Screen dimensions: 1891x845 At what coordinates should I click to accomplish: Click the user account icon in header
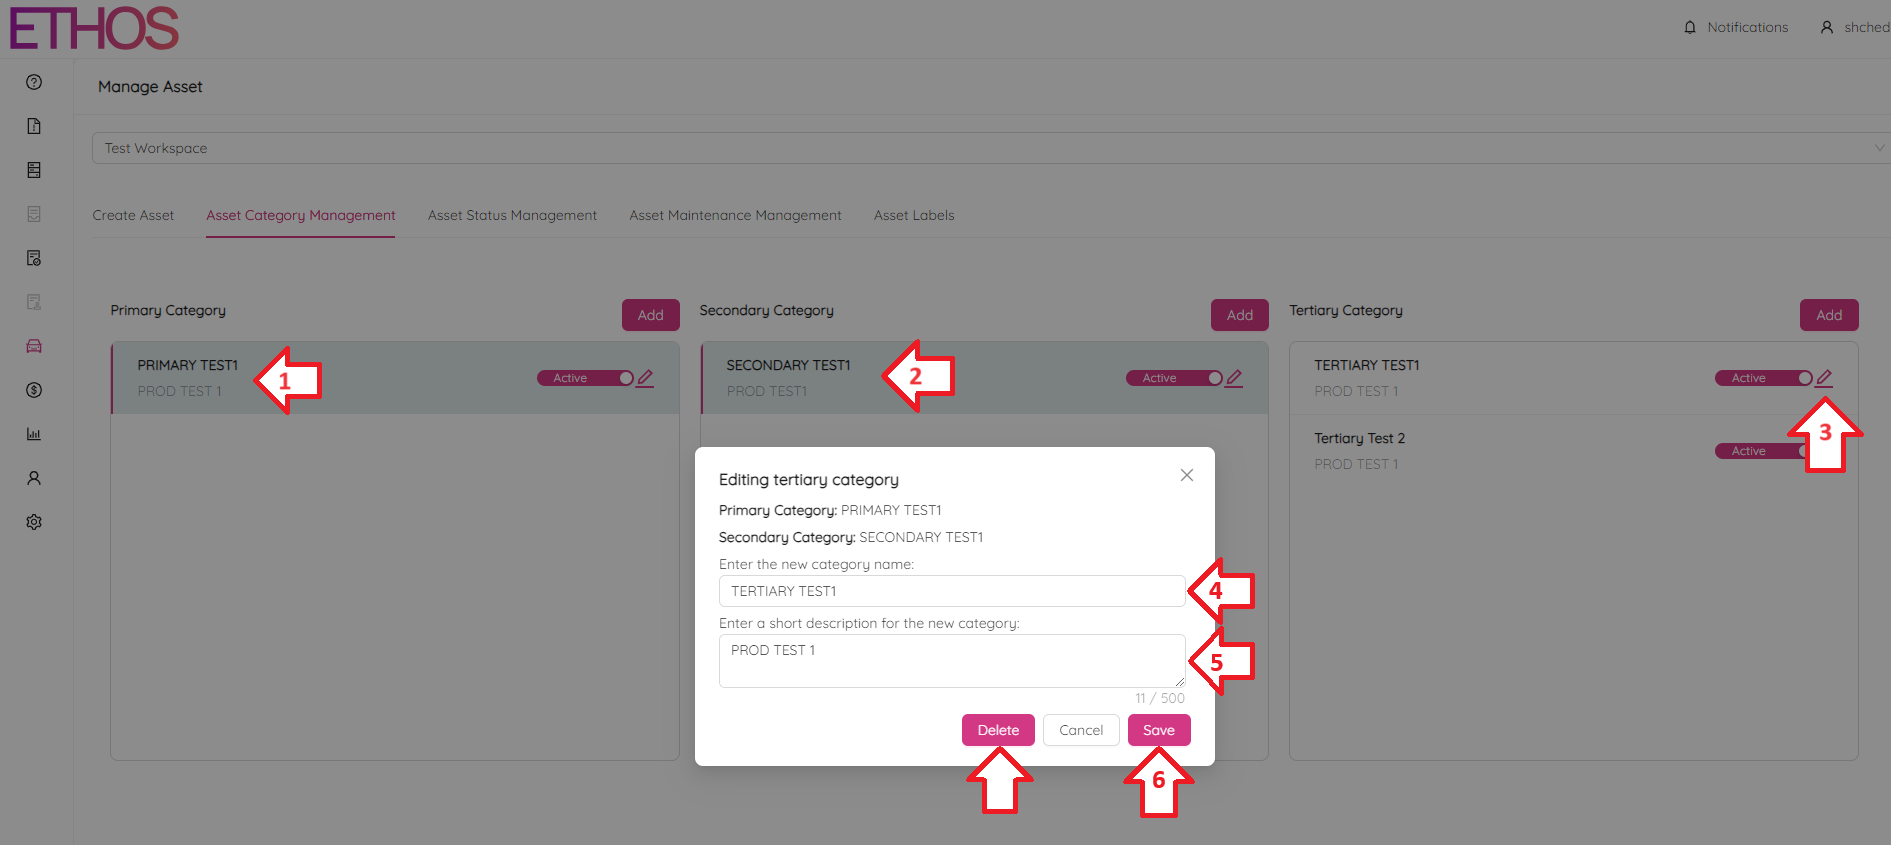[1827, 27]
